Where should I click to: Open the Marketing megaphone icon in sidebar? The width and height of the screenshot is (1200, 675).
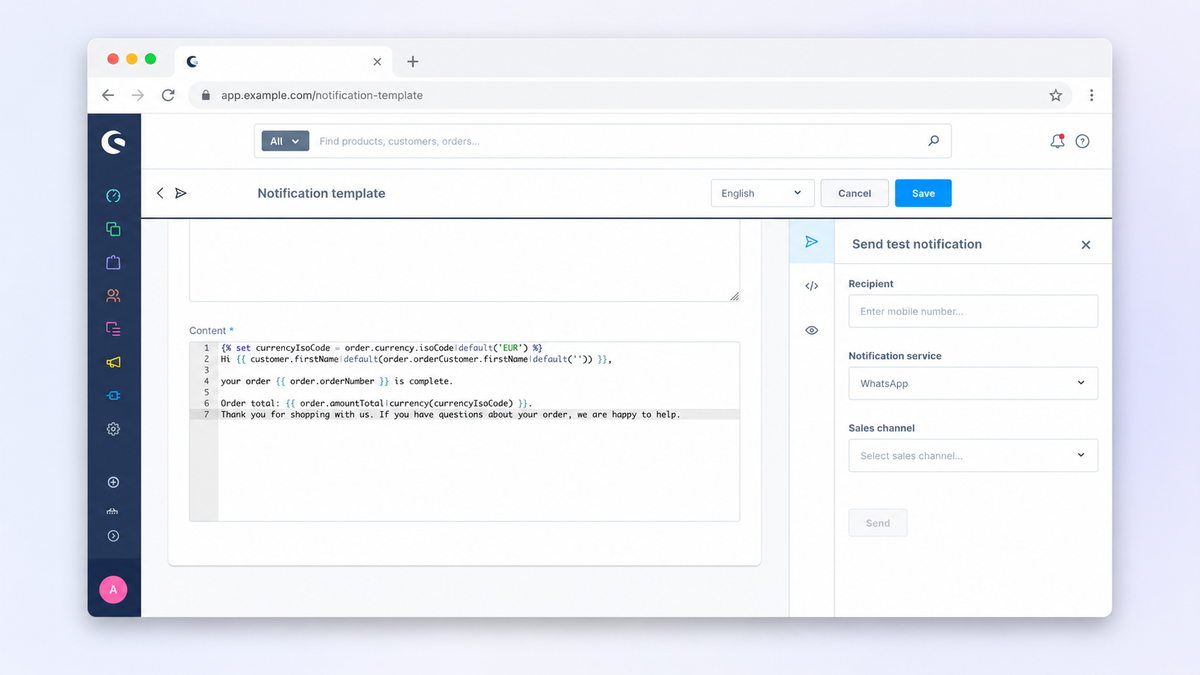(113, 362)
